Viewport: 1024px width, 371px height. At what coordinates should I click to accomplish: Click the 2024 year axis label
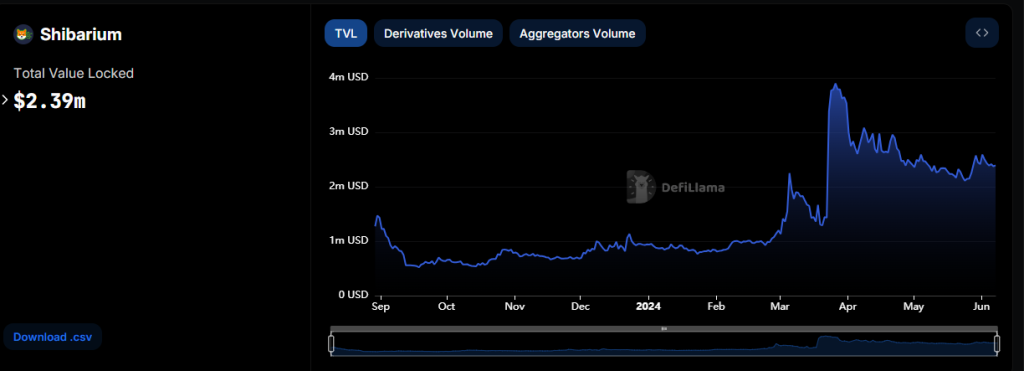pyautogui.click(x=649, y=306)
